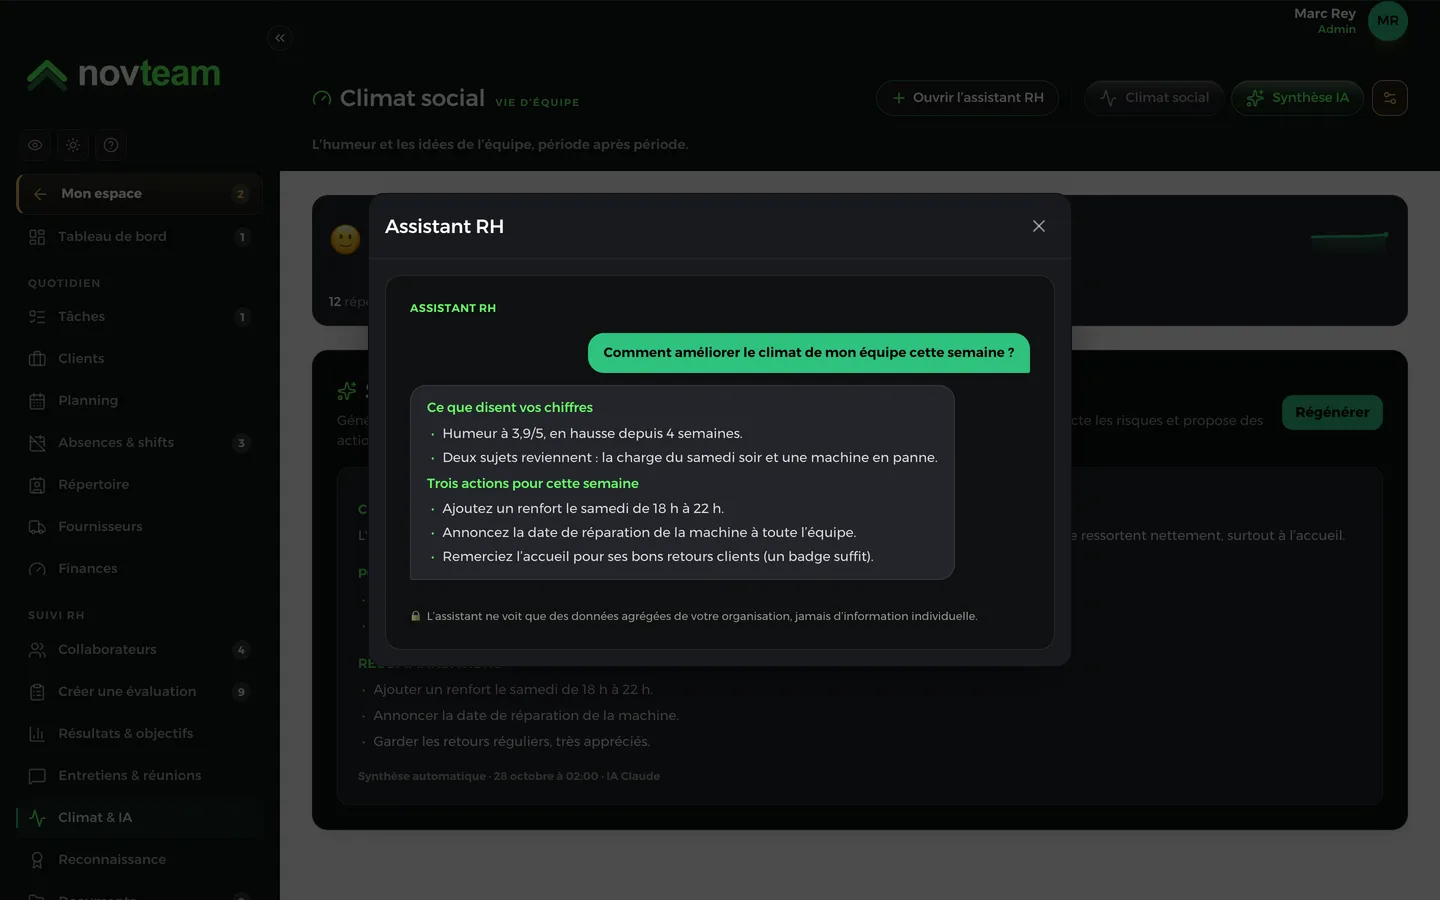Toggle the eye visibility icon in sidebar

(x=35, y=145)
